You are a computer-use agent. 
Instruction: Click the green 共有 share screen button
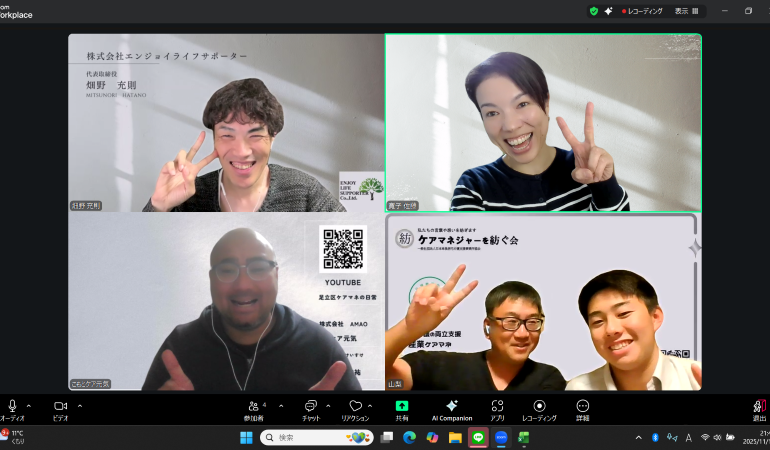(x=402, y=406)
